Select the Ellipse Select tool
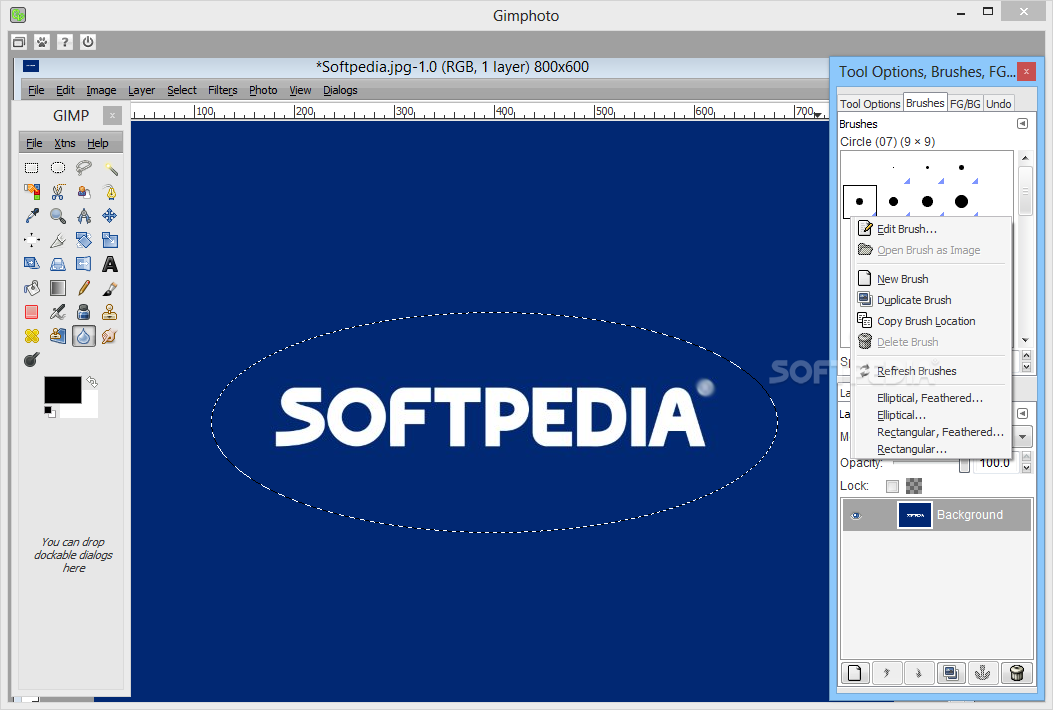Image resolution: width=1053 pixels, height=710 pixels. point(58,168)
